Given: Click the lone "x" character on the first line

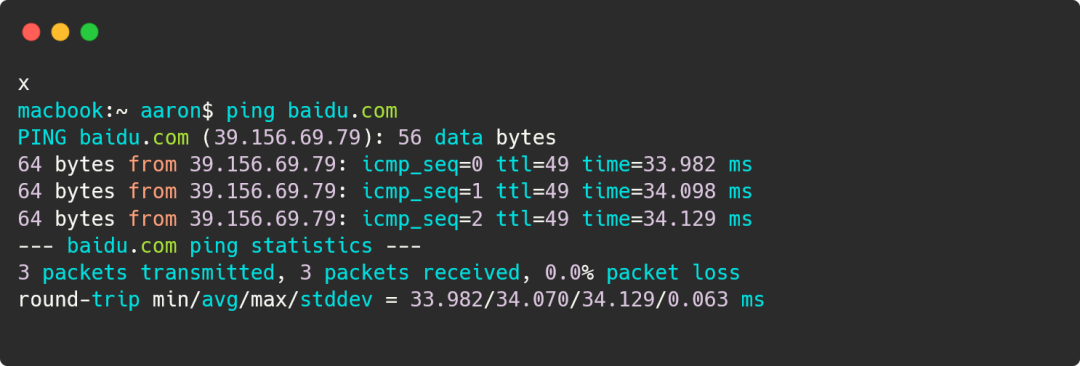Looking at the screenshot, I should [x=23, y=85].
